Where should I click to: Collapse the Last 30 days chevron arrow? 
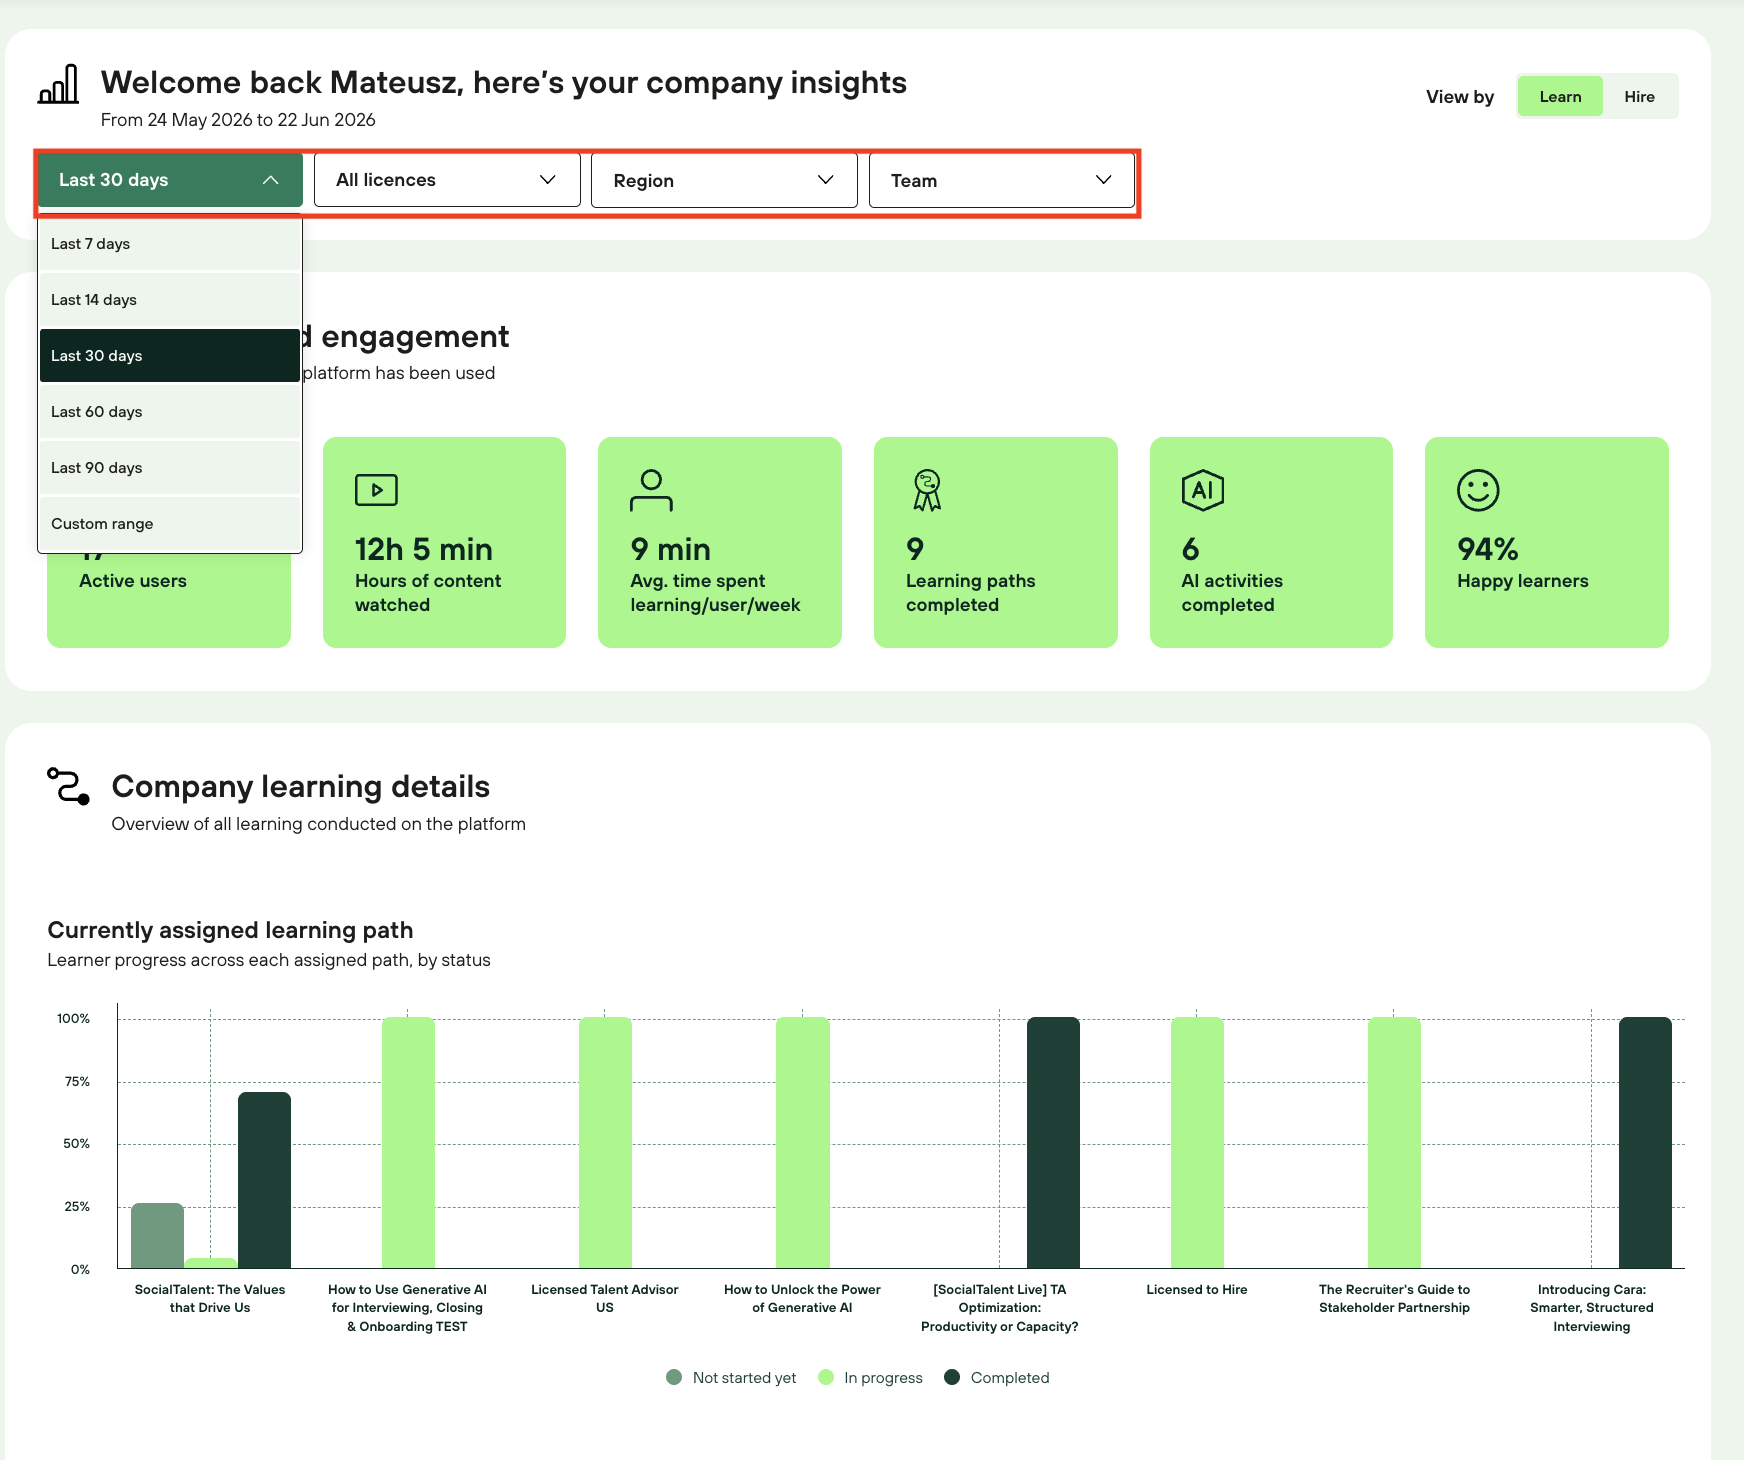[x=270, y=180]
